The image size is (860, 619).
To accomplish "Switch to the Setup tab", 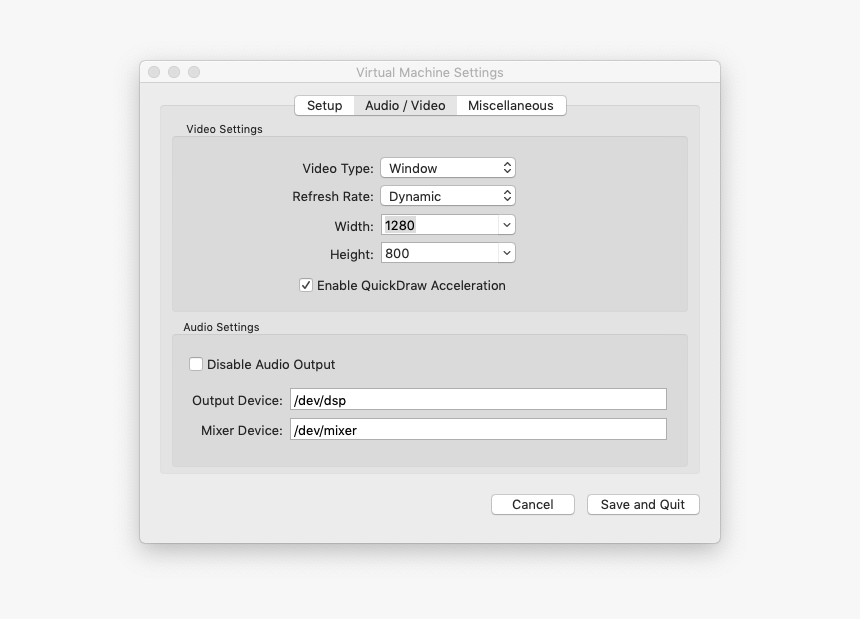I will [324, 105].
